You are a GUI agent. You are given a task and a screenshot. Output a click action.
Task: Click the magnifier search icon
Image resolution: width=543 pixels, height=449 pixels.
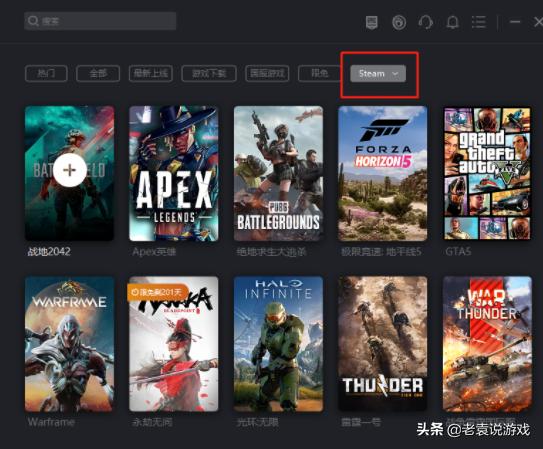pos(33,21)
